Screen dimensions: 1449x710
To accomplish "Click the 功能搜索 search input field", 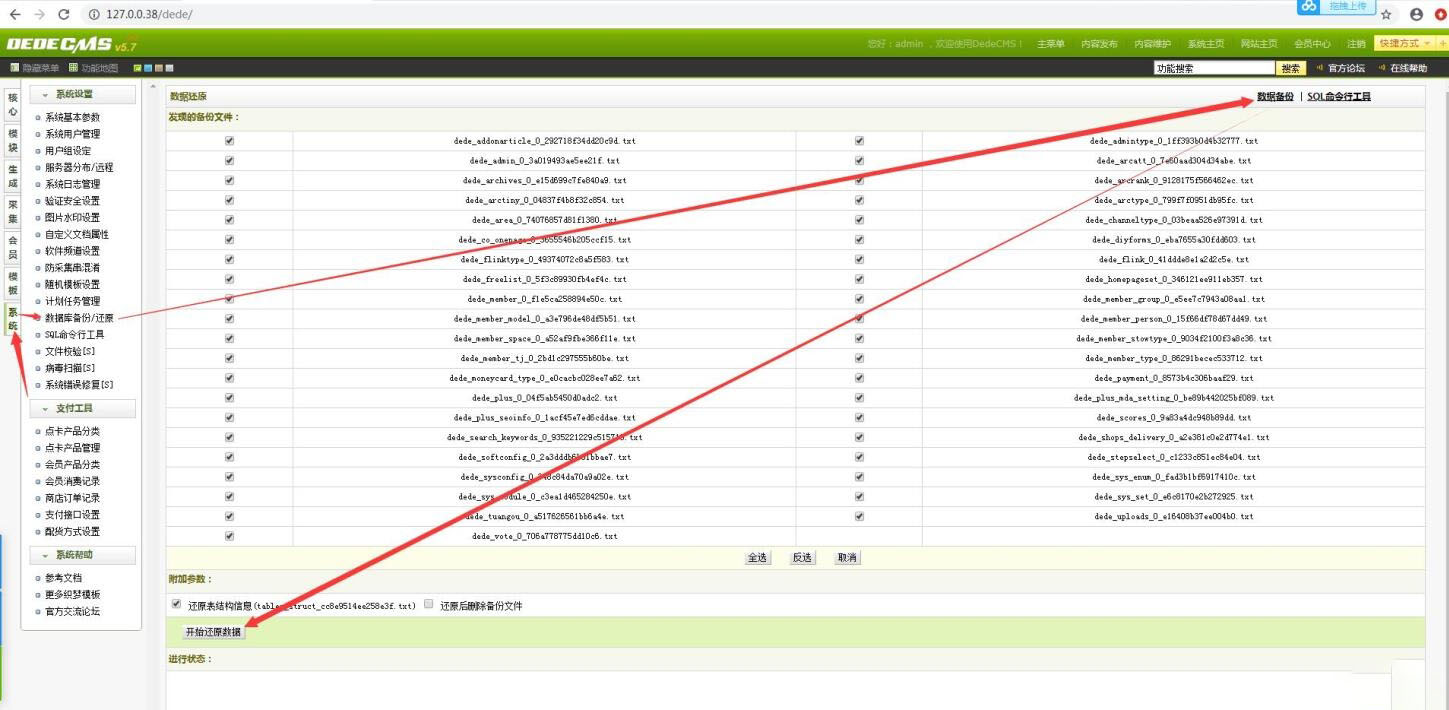I will pos(1214,68).
